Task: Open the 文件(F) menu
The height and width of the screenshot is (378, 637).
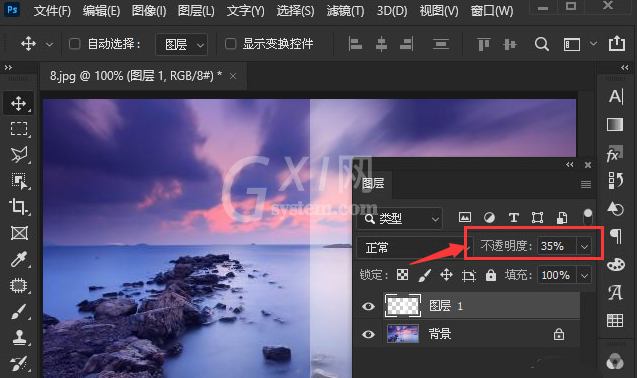Action: 52,11
